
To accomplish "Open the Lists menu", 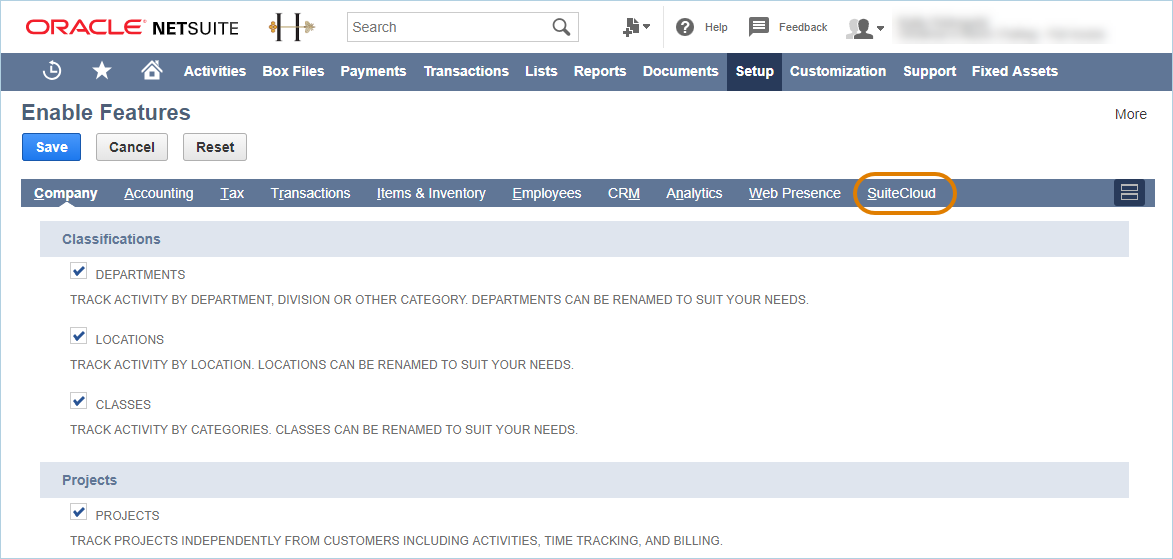I will 541,71.
